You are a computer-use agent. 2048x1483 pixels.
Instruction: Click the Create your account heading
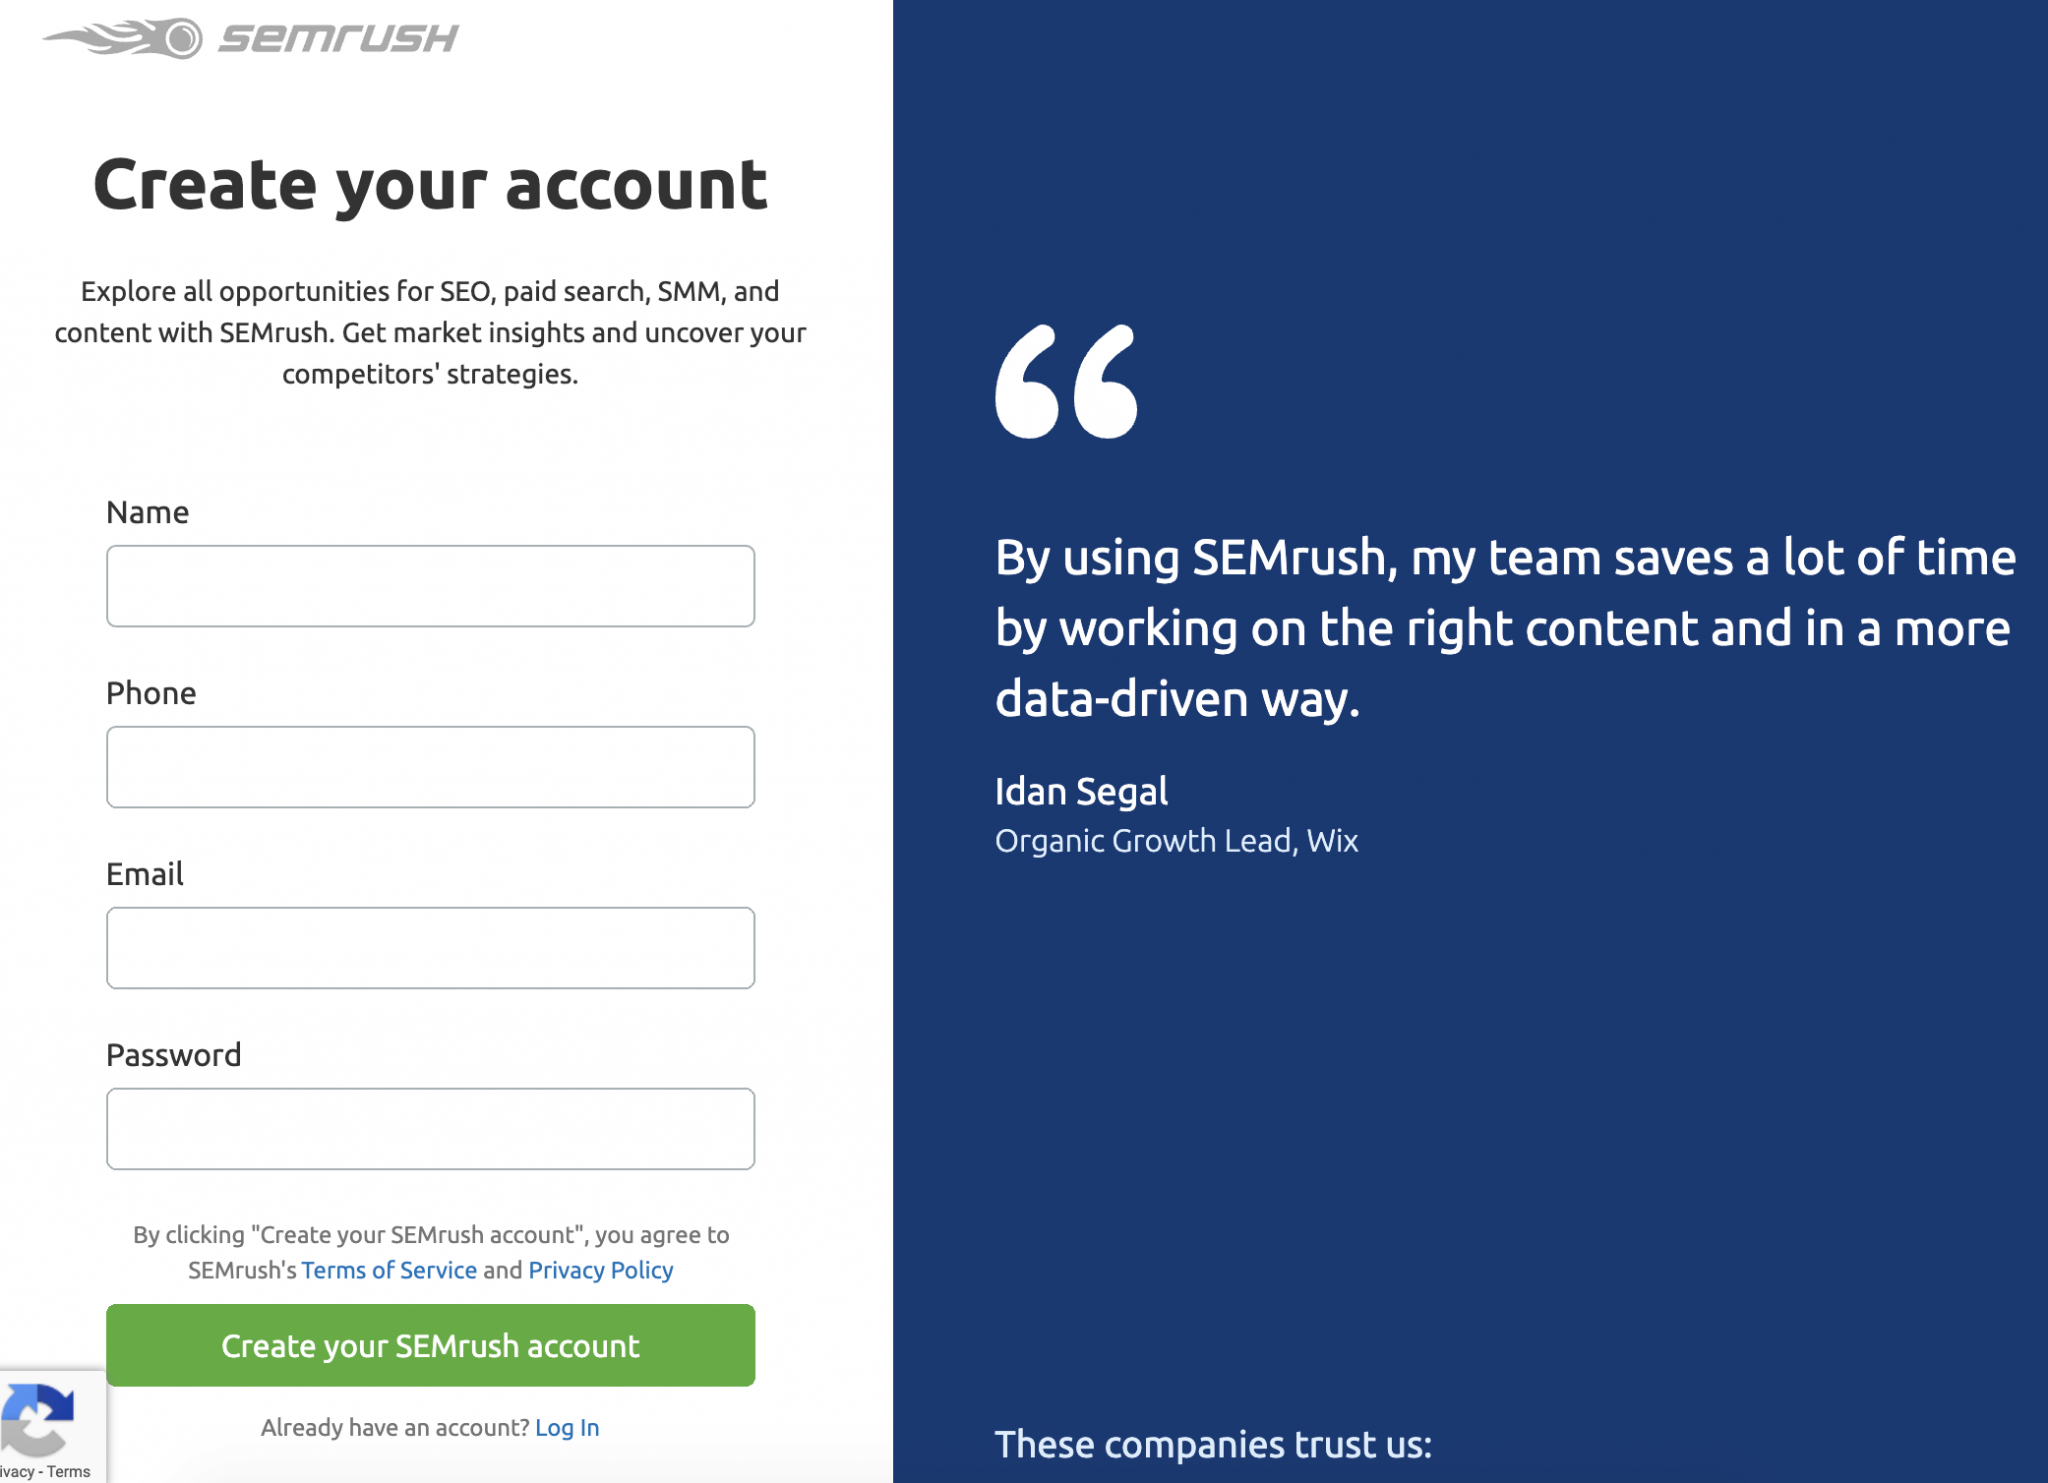point(430,186)
